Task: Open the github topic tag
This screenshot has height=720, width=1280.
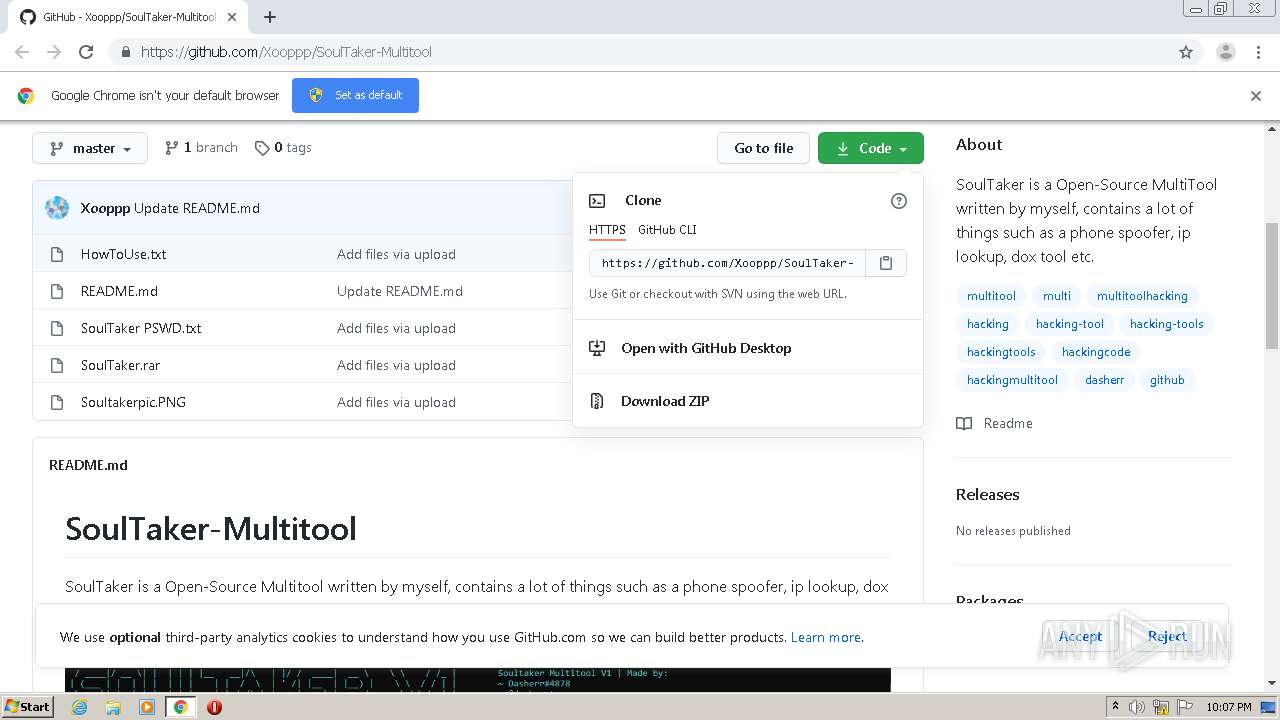Action: click(1167, 380)
